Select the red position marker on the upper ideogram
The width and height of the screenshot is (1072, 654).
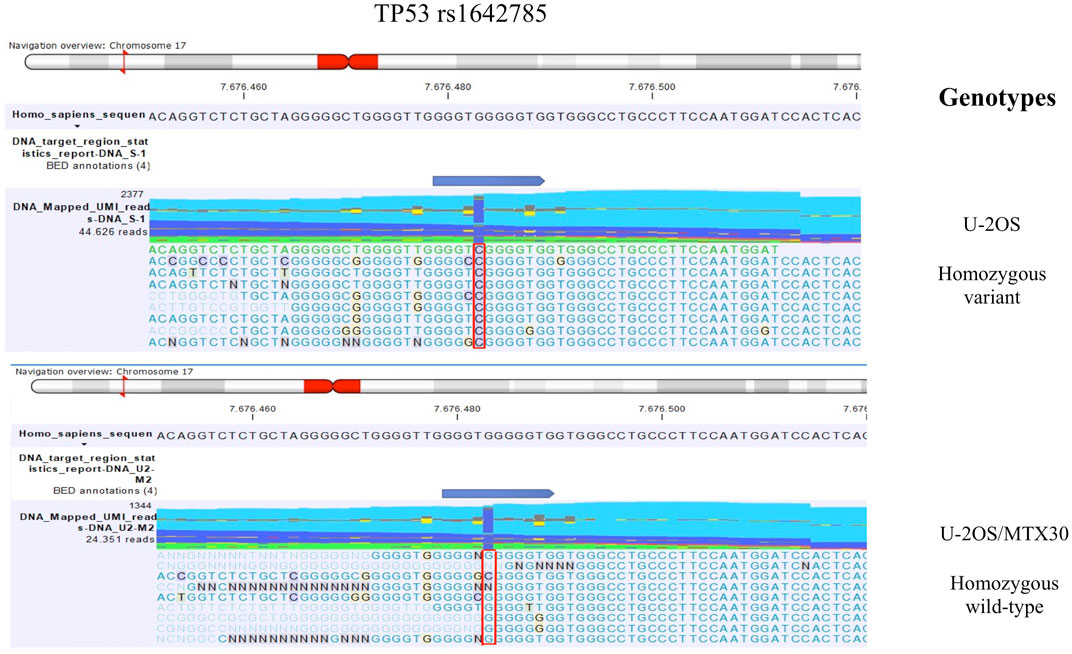[x=123, y=62]
